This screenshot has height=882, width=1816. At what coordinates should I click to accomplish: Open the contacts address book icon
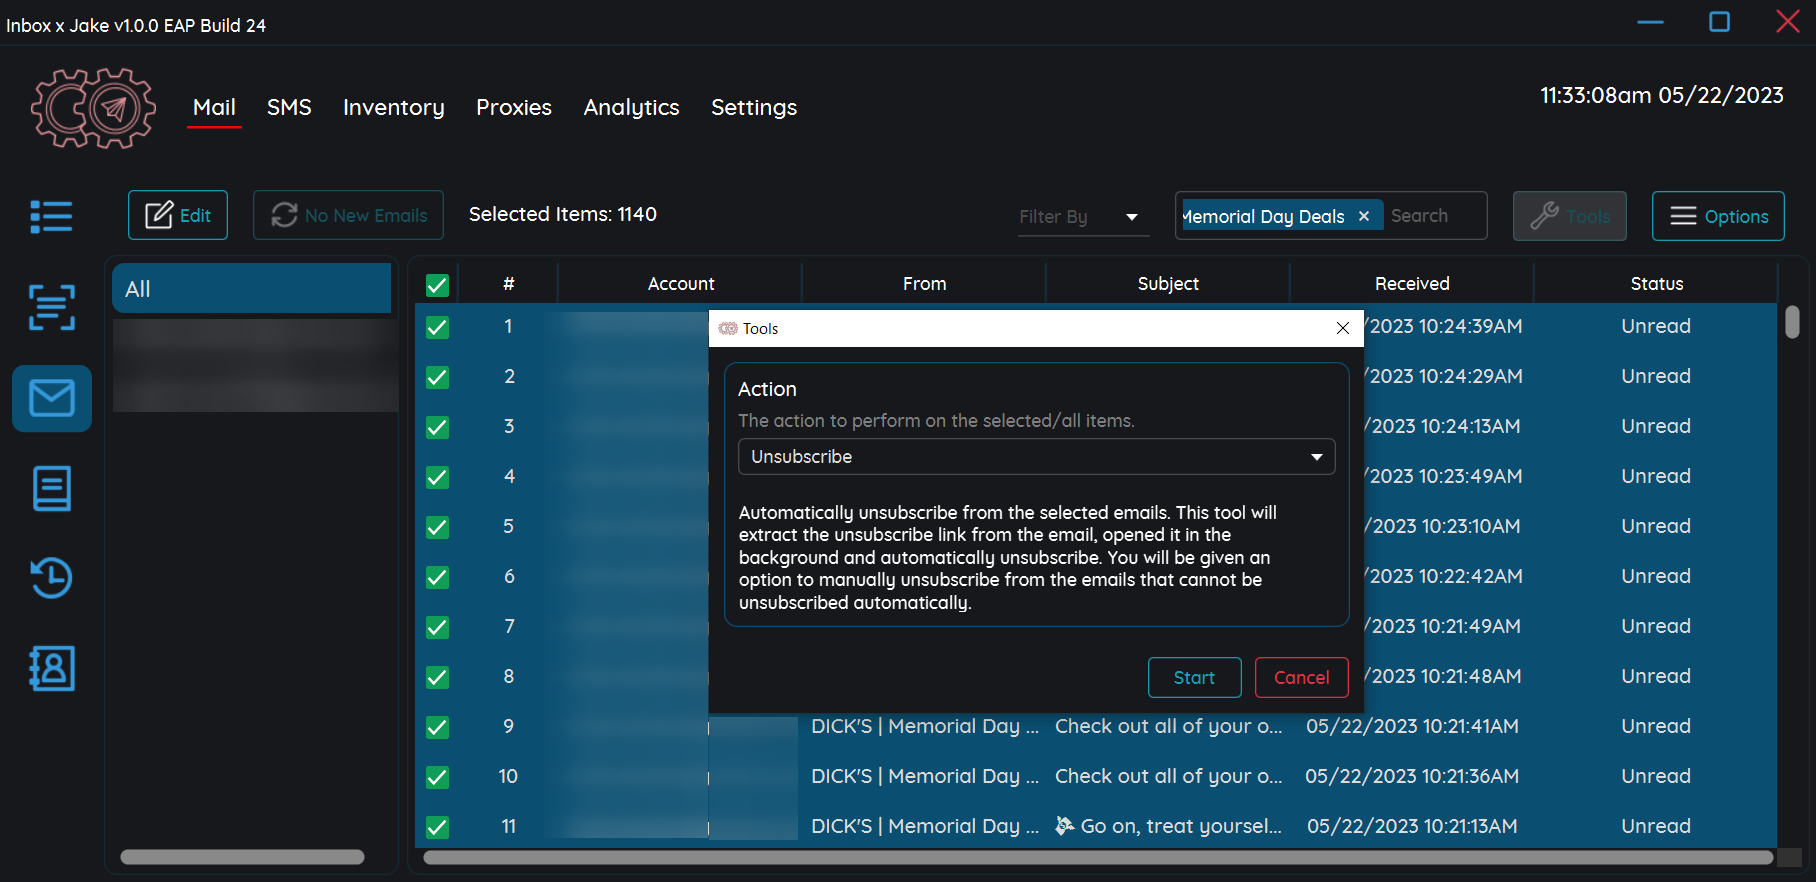click(x=51, y=668)
